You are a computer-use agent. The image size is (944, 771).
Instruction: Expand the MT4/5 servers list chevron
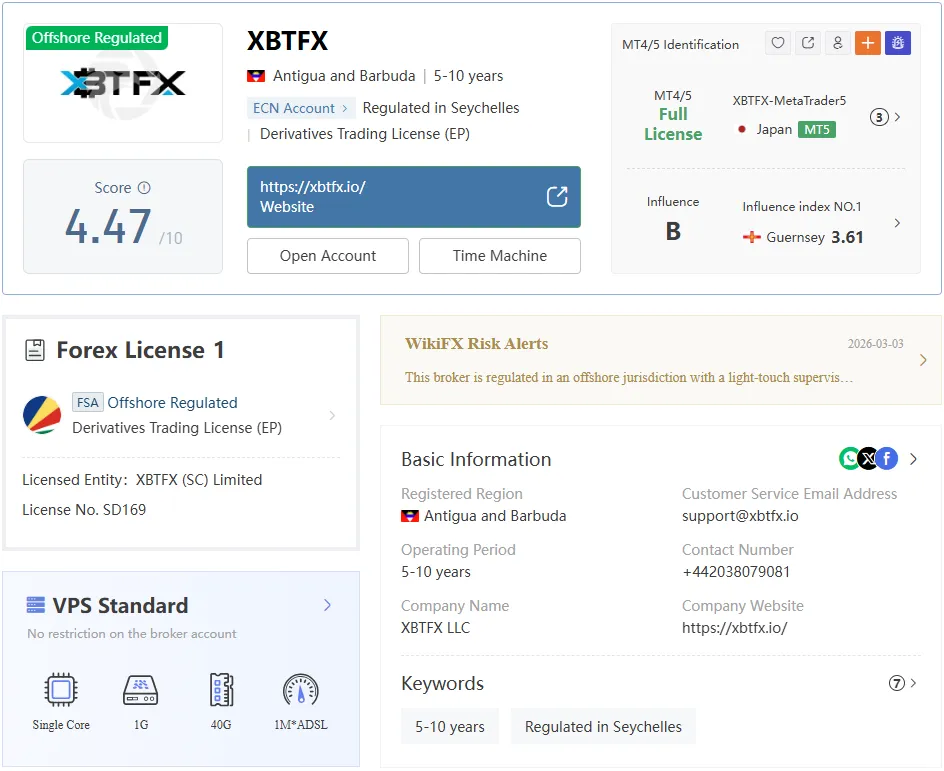[x=897, y=117]
